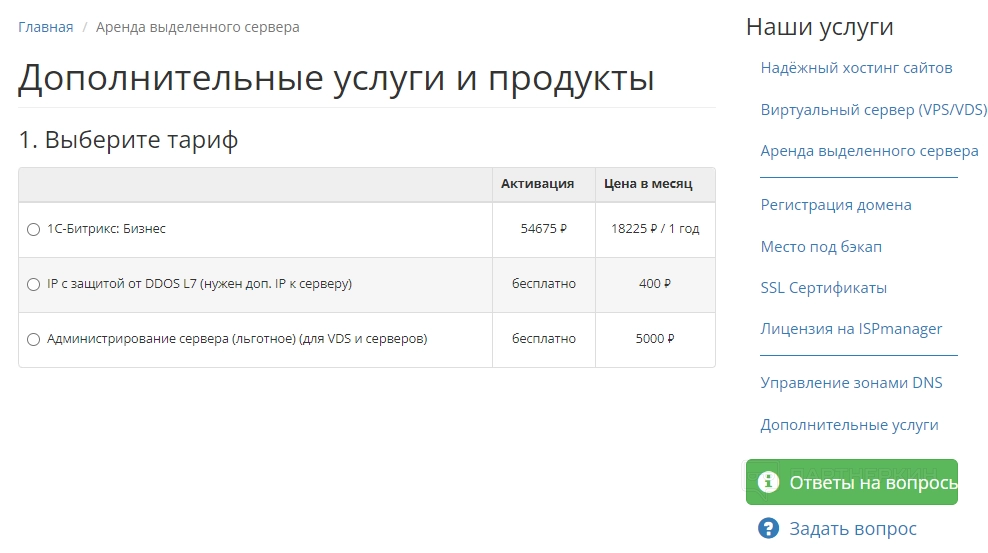Screen dimensions: 988x553
Task: Navigate to Аренда выделенного сервера in sidebar
Action: coord(869,151)
